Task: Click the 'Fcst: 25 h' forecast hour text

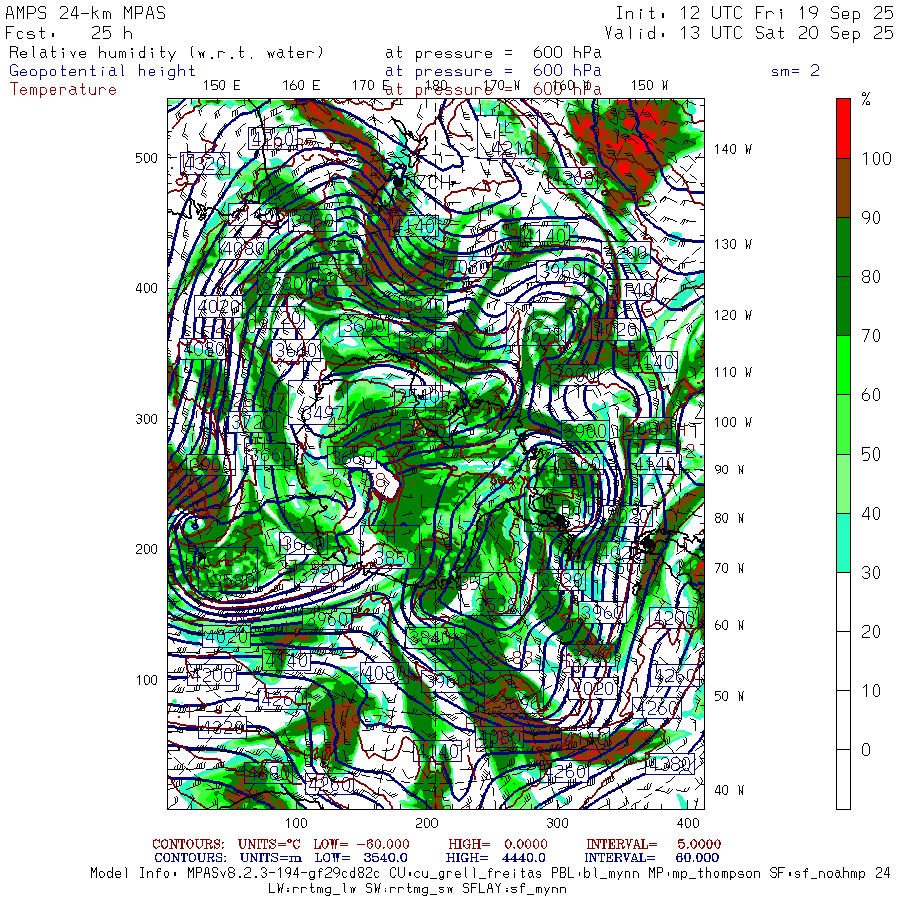Action: pyautogui.click(x=69, y=33)
